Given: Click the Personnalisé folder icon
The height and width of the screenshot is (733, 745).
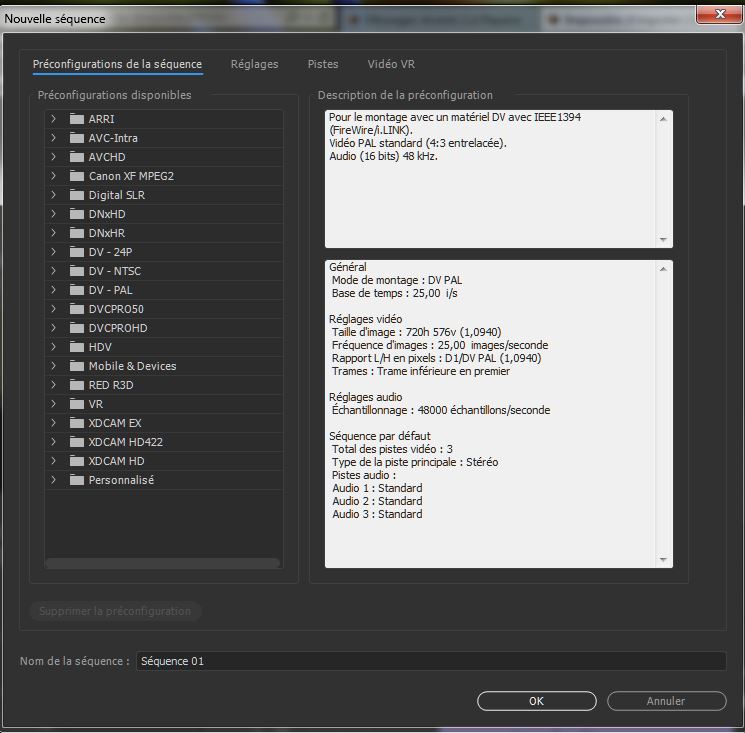Looking at the screenshot, I should click(x=77, y=480).
